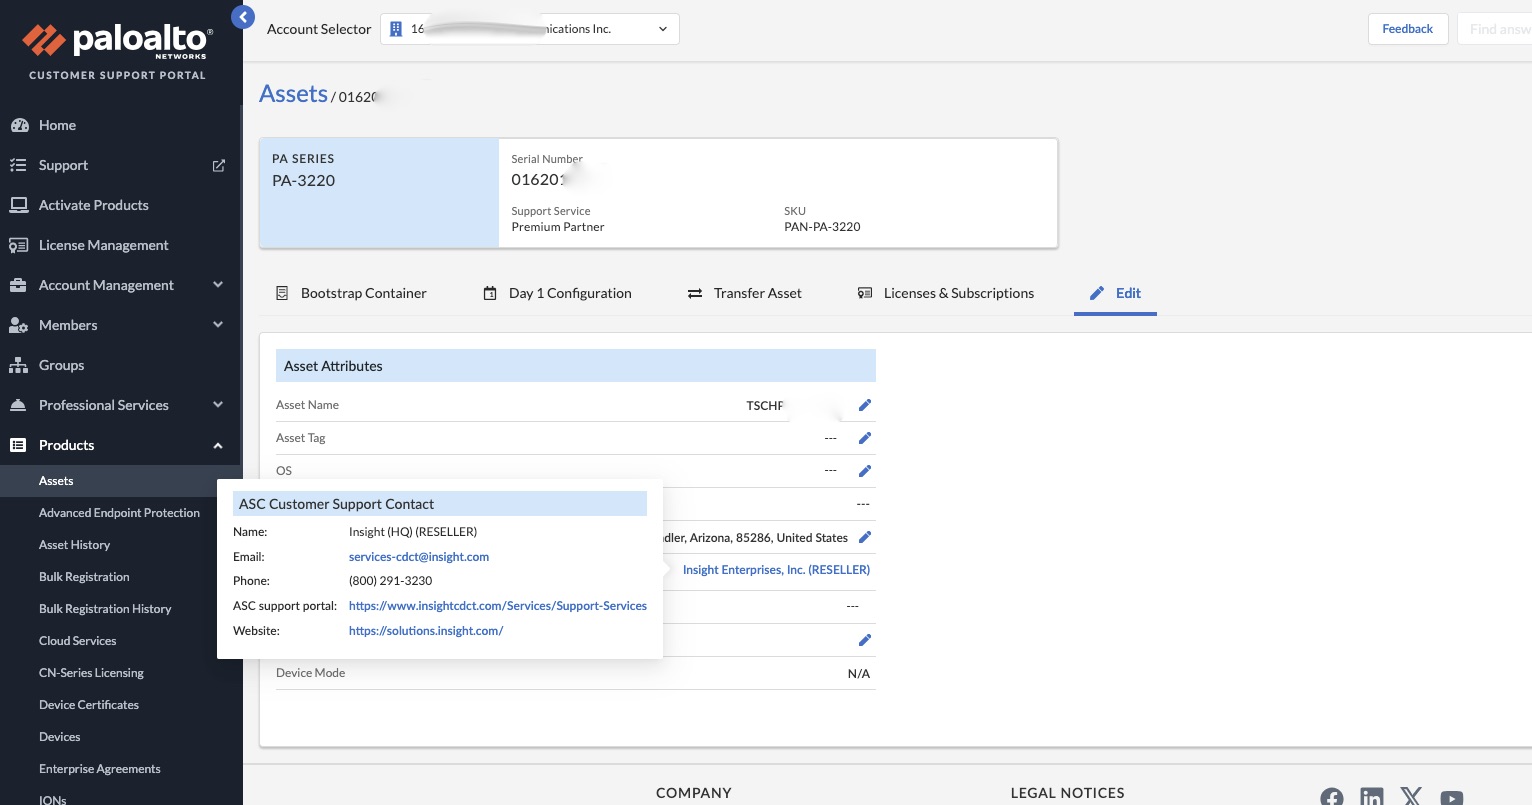
Task: Click the pencil icon next to Asset Name
Action: (x=865, y=405)
